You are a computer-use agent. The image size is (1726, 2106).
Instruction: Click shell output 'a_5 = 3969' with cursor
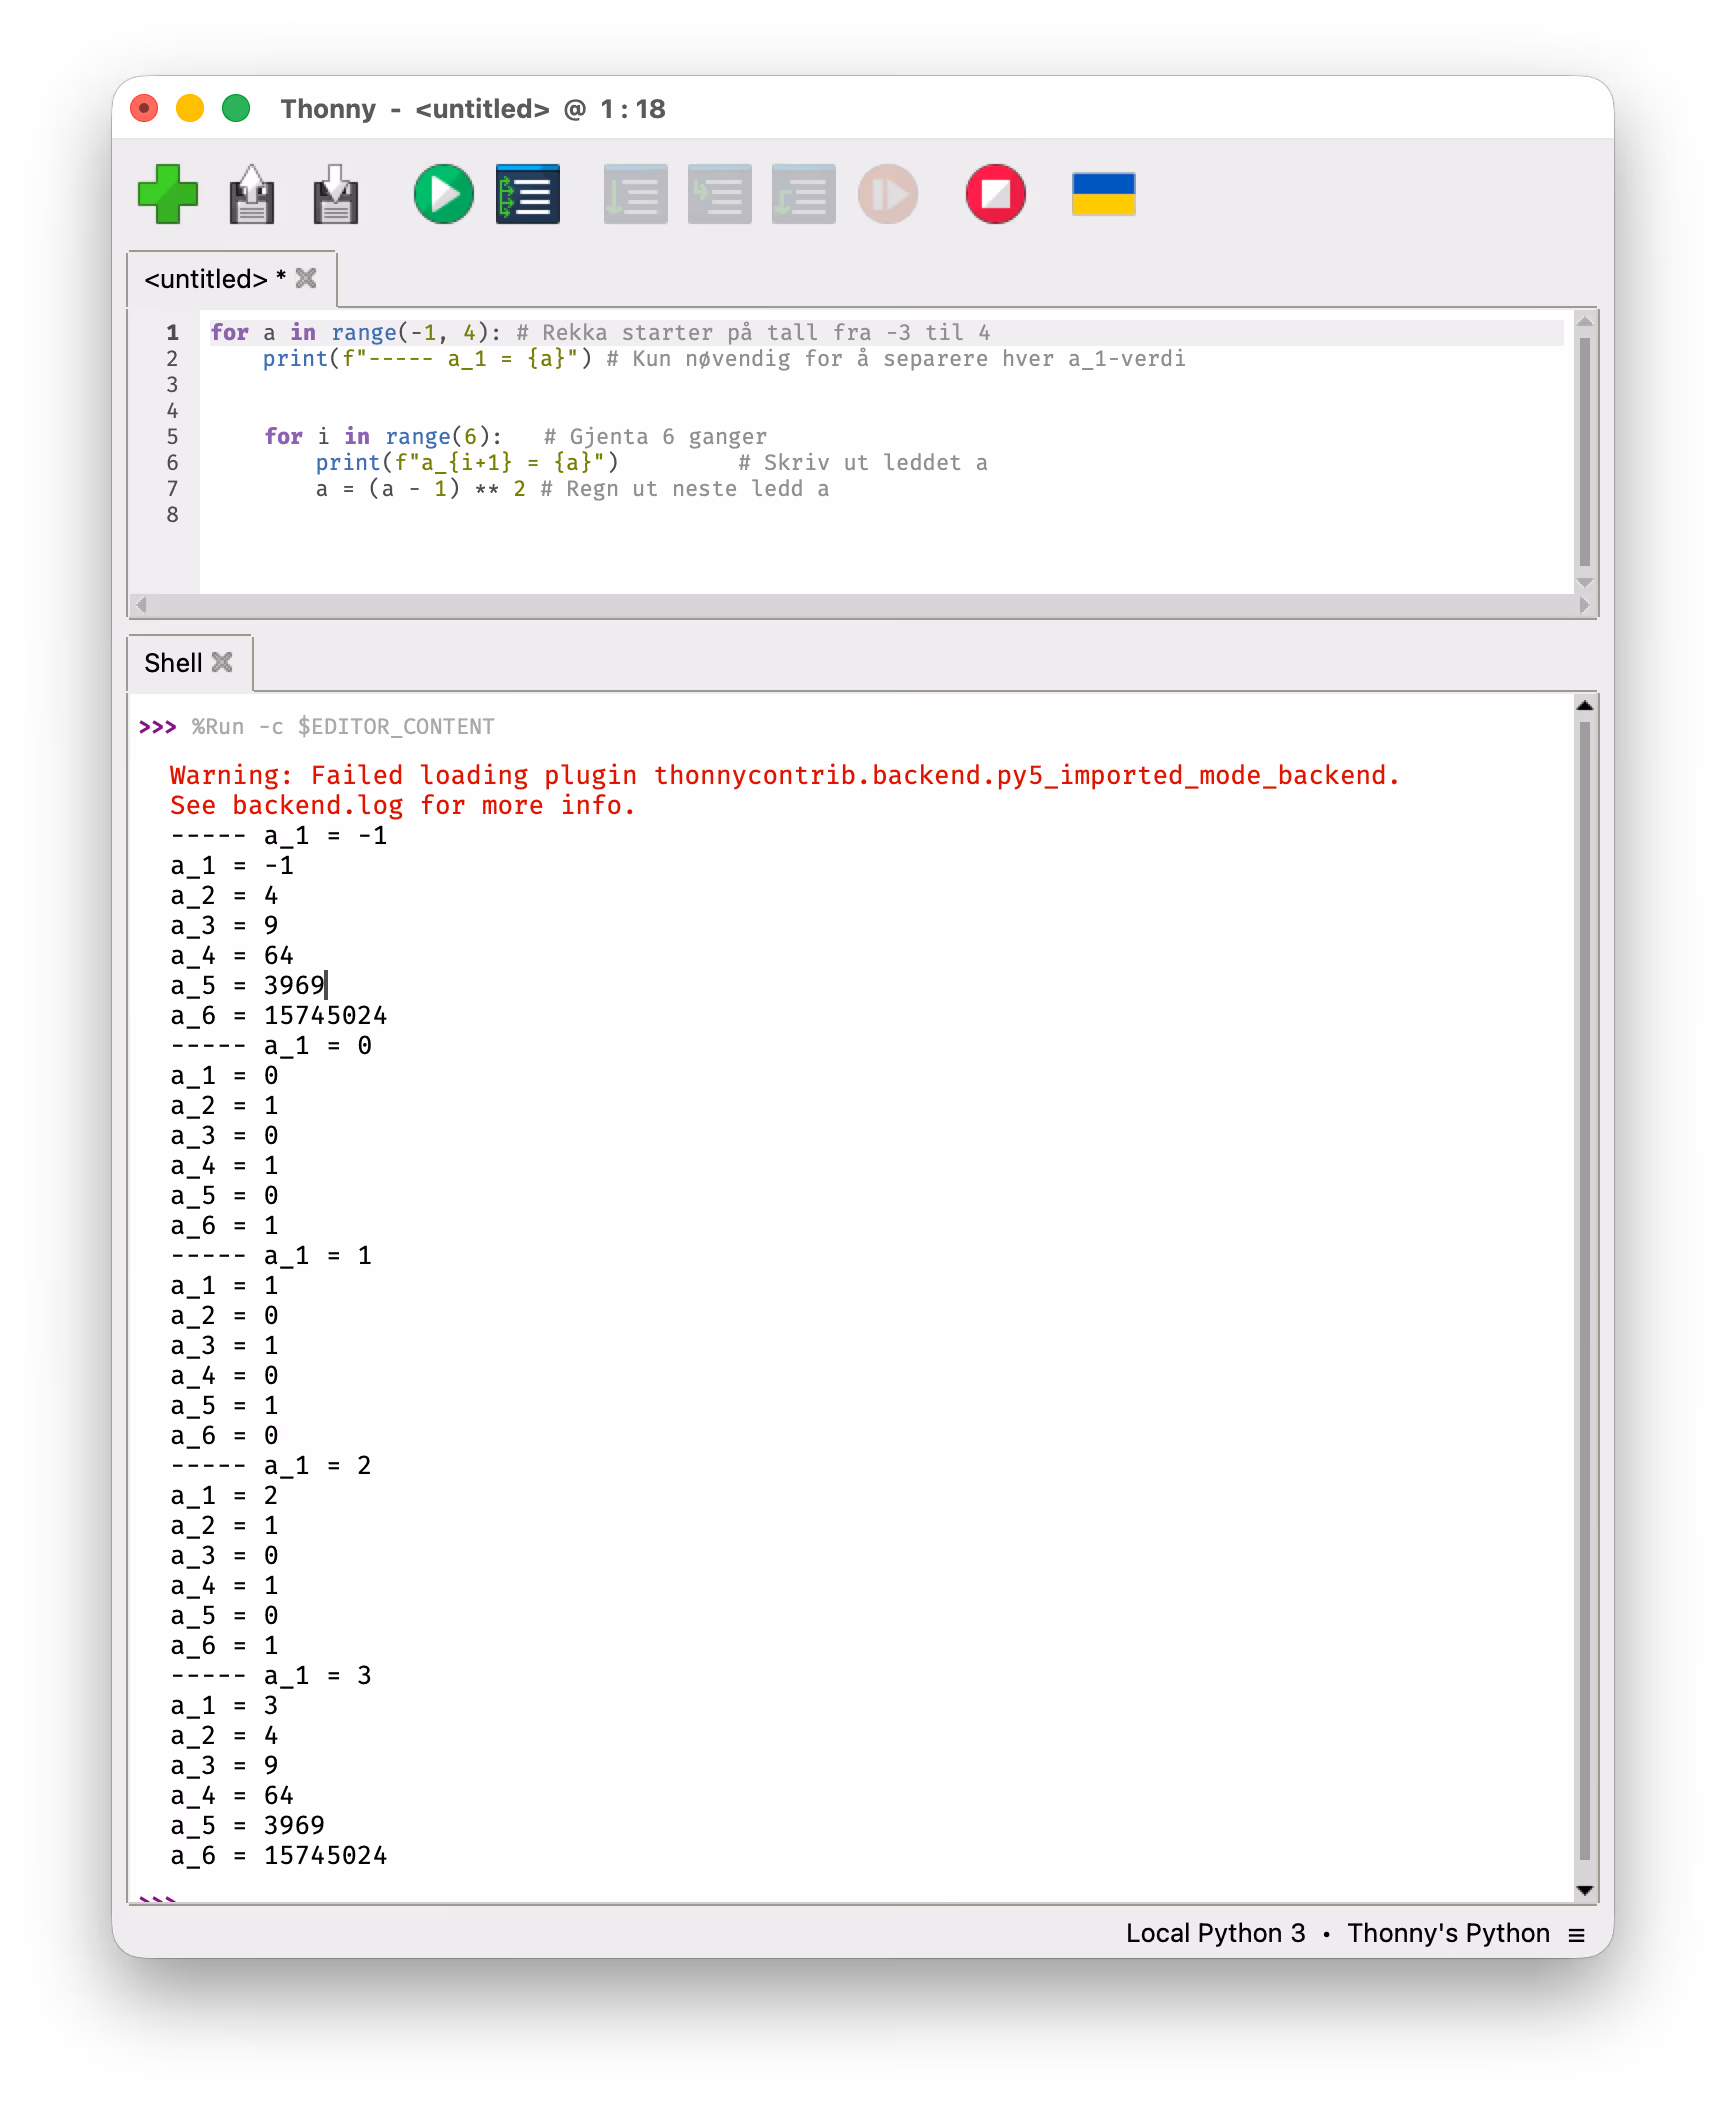click(x=247, y=985)
